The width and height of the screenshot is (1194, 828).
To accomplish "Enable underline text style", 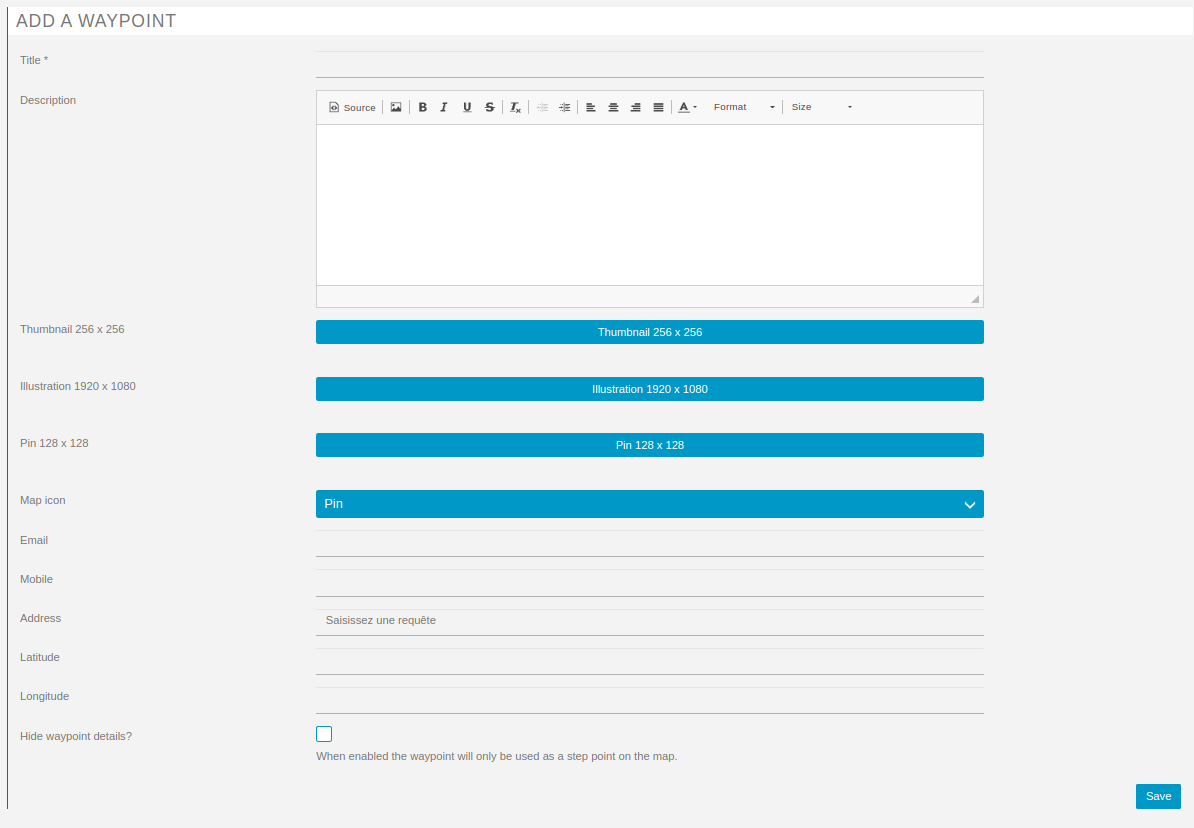I will (467, 107).
